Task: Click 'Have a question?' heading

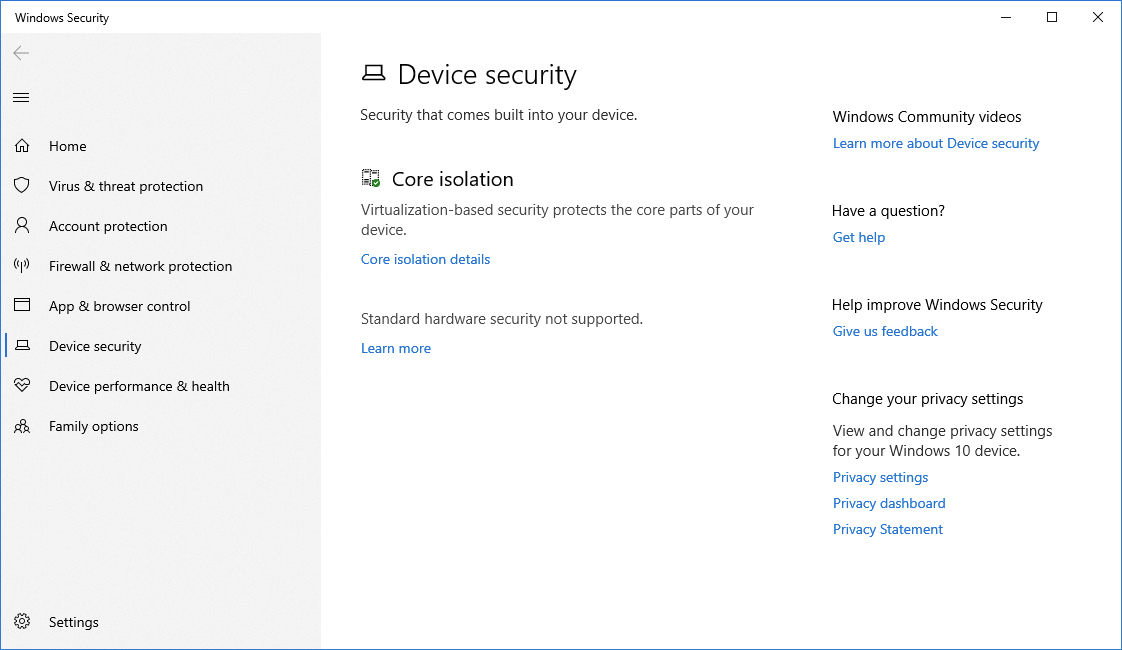Action: tap(888, 210)
